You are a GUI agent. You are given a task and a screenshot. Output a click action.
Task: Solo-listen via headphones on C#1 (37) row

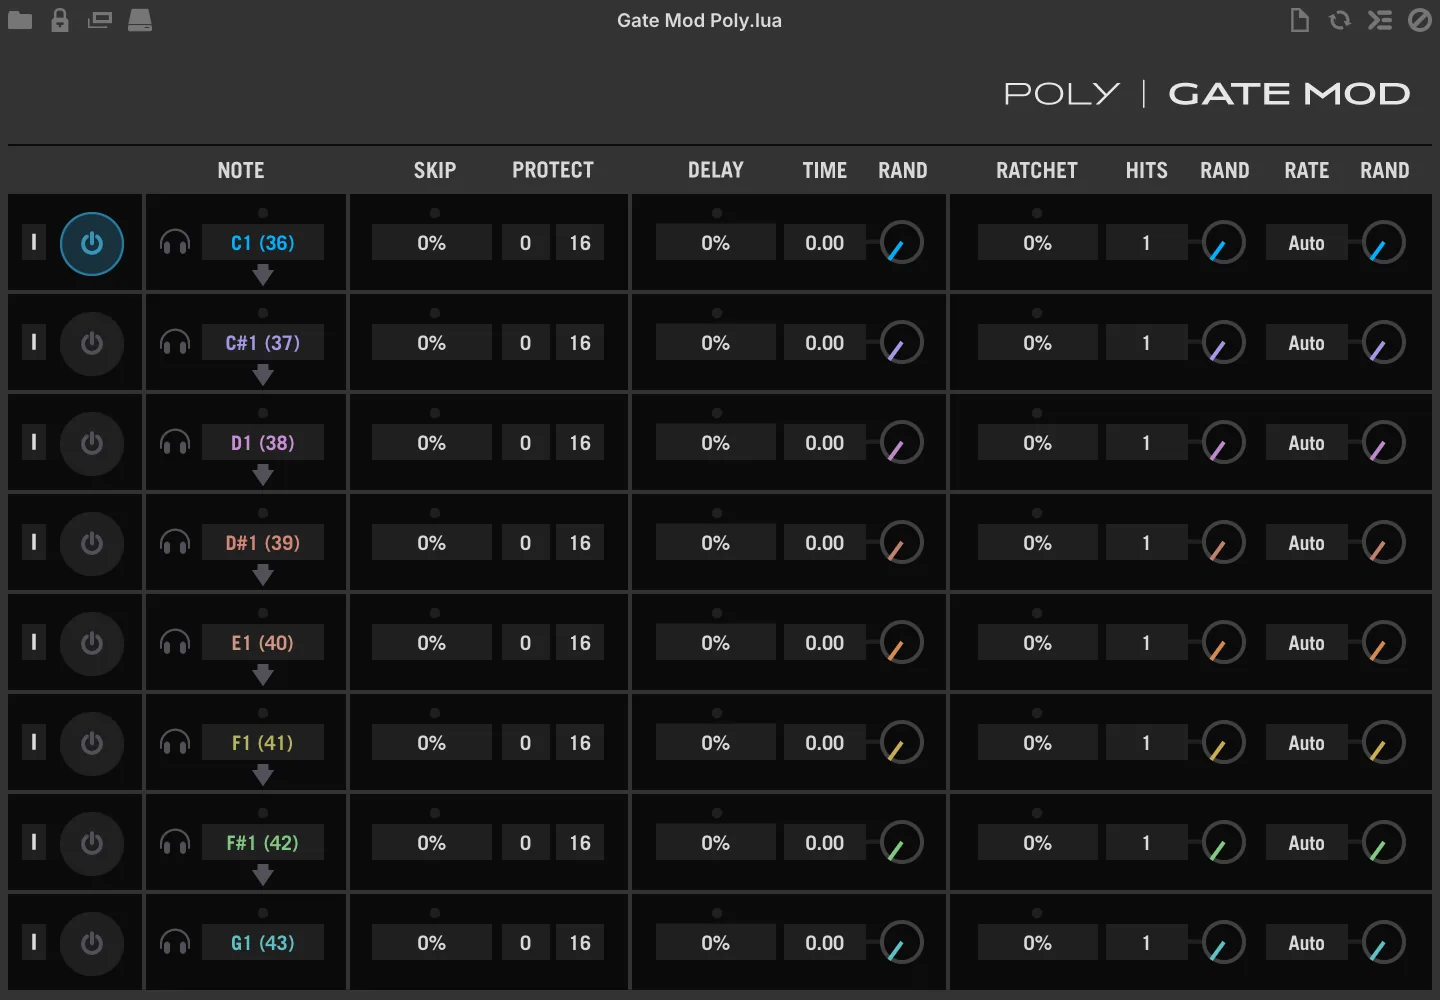coord(175,343)
